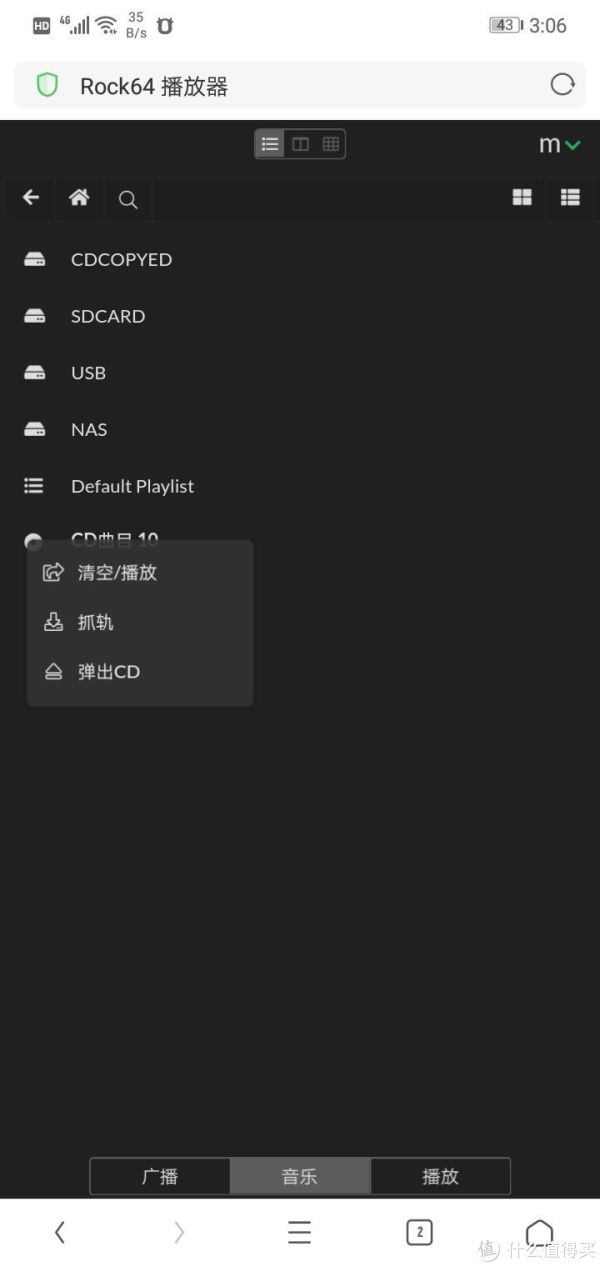Choose 清空/播放 from context menu
Viewport: 600px width, 1267px height.
click(117, 573)
